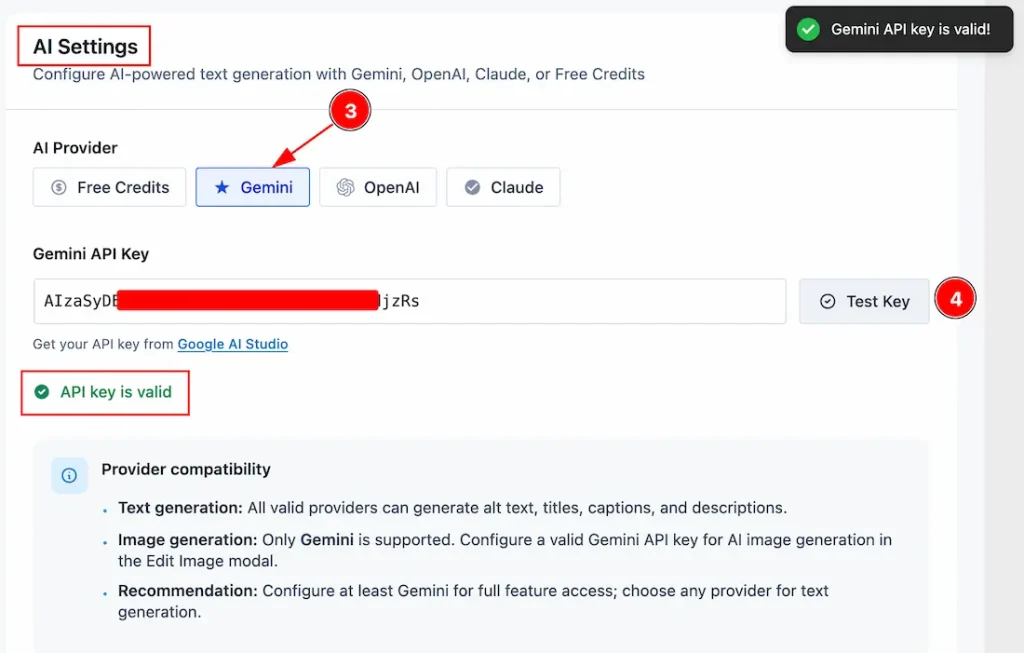Choose the Gemini provider option
The height and width of the screenshot is (653, 1024).
[253, 187]
